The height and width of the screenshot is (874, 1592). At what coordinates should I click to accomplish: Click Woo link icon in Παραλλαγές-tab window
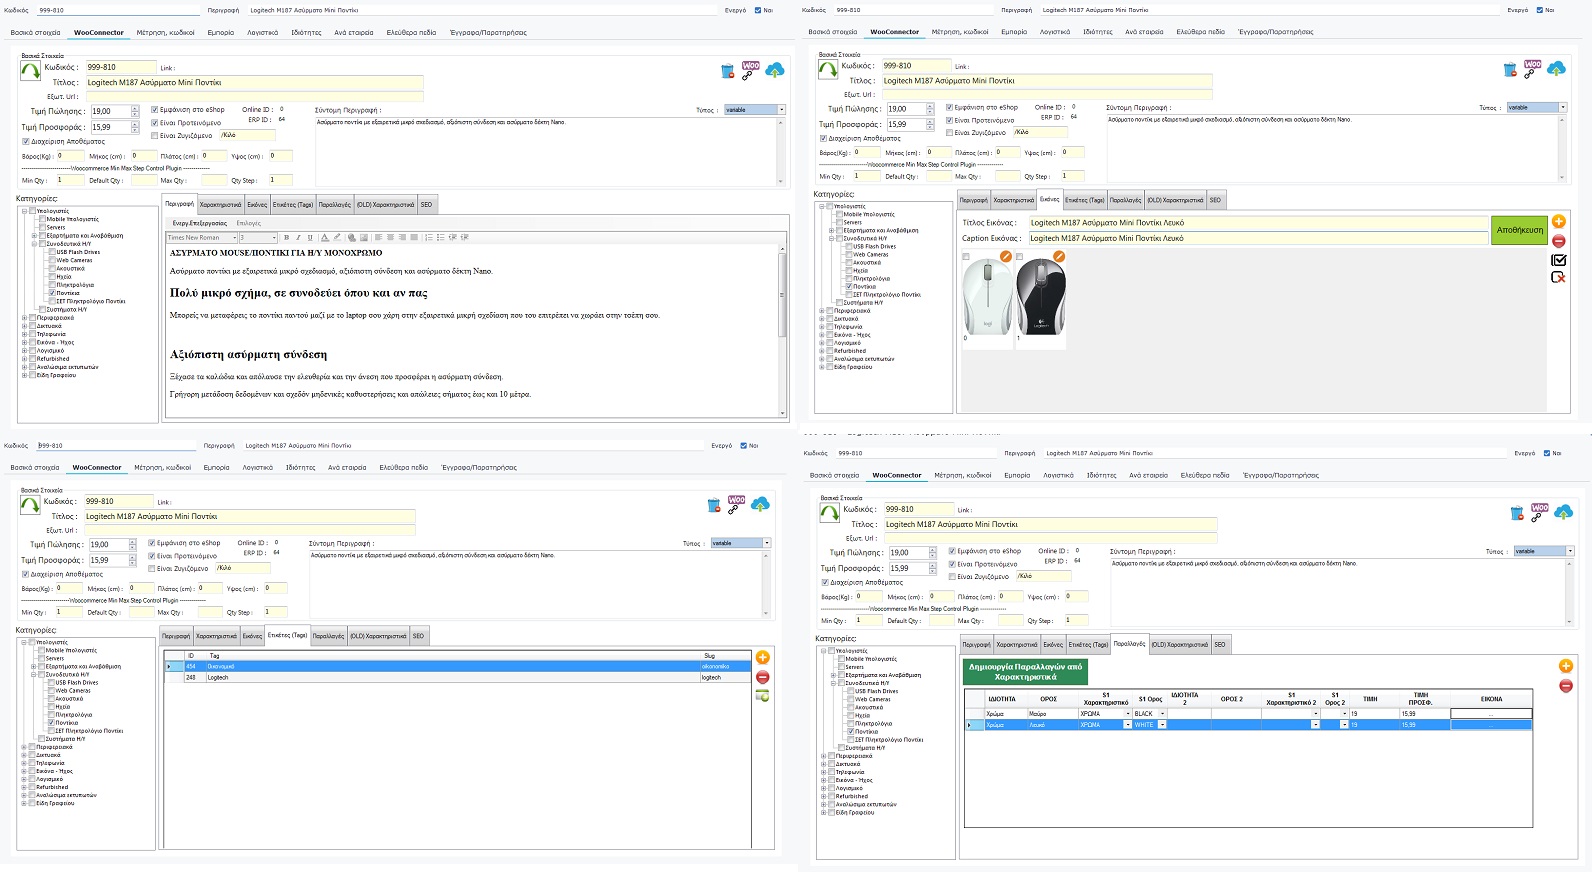[1540, 512]
